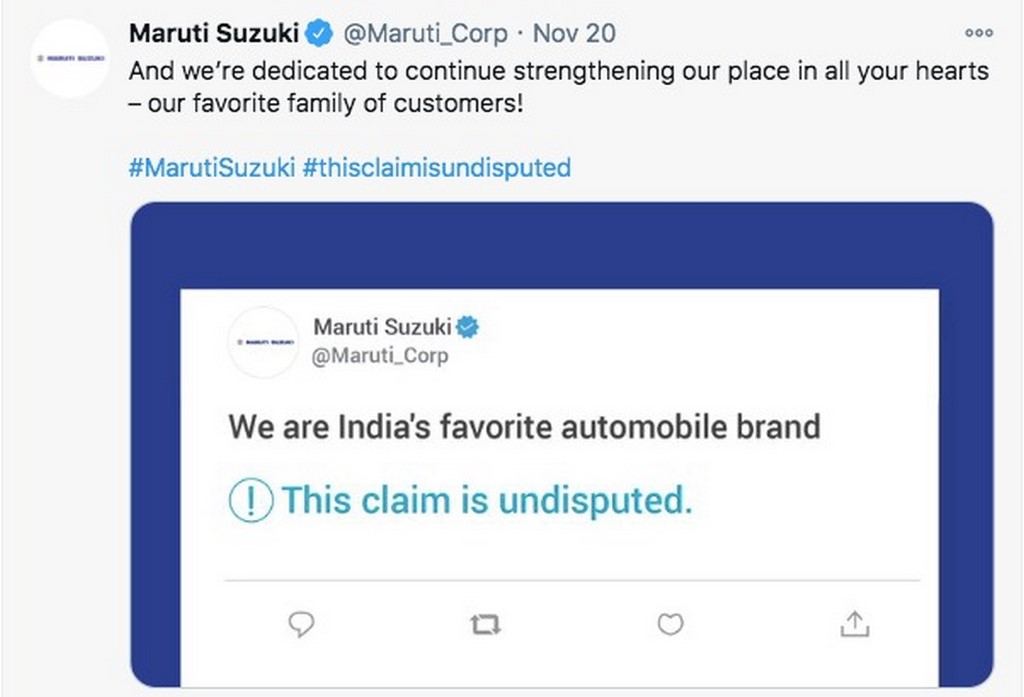
Task: Expand tweet actions via the ellipsis control
Action: 977,31
